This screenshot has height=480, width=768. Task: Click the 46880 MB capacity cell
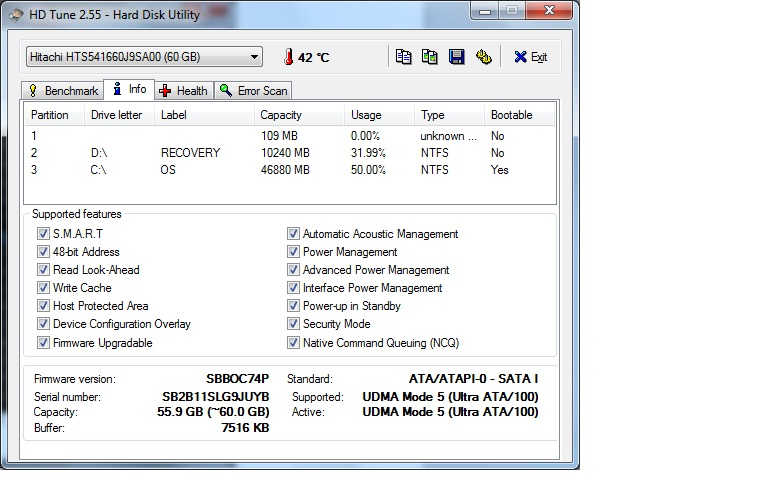[285, 170]
